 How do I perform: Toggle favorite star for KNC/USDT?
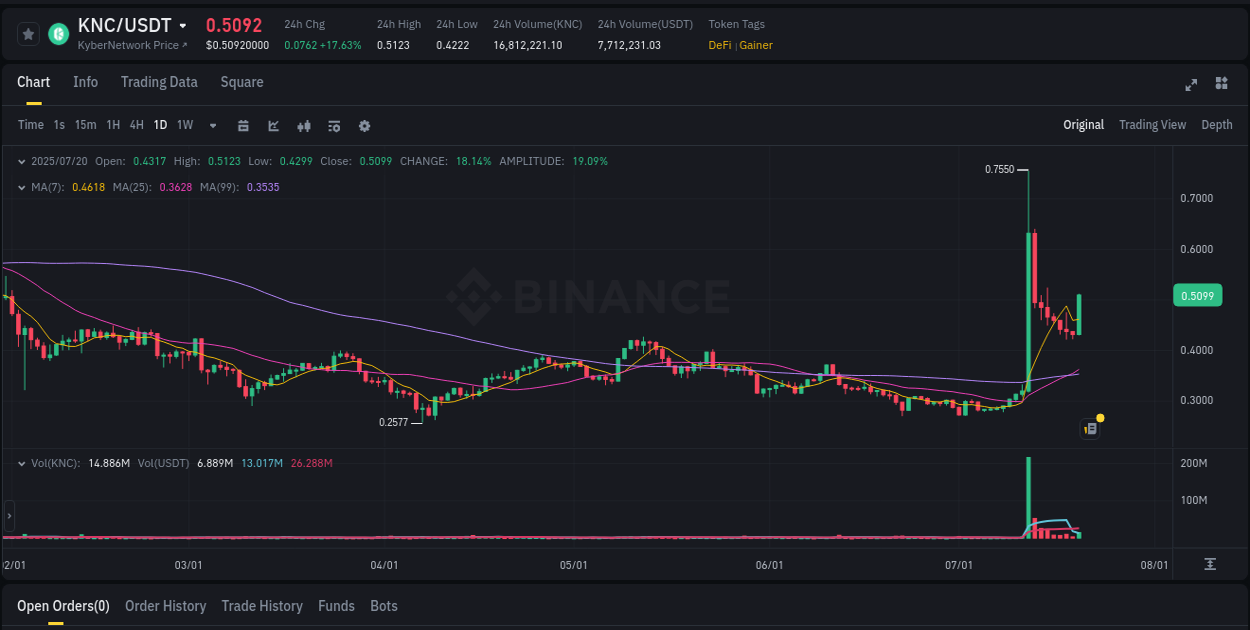[28, 33]
